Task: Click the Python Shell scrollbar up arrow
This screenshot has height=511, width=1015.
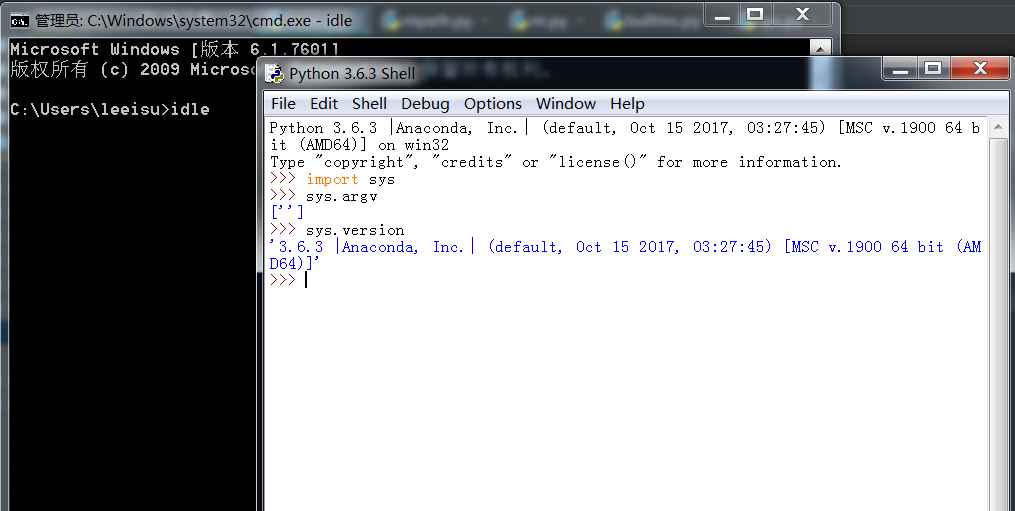Action: [x=998, y=127]
